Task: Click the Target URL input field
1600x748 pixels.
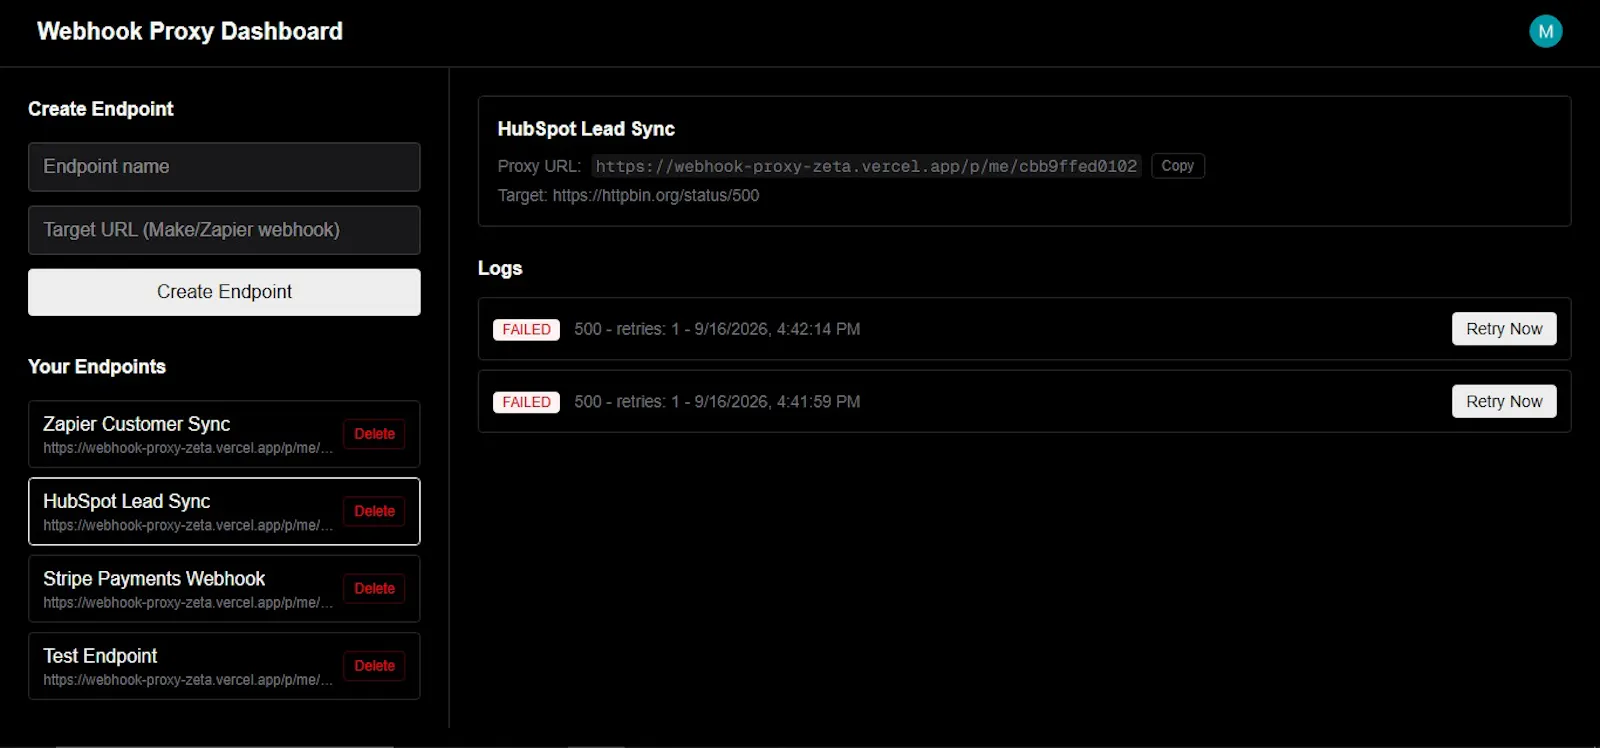Action: click(224, 230)
